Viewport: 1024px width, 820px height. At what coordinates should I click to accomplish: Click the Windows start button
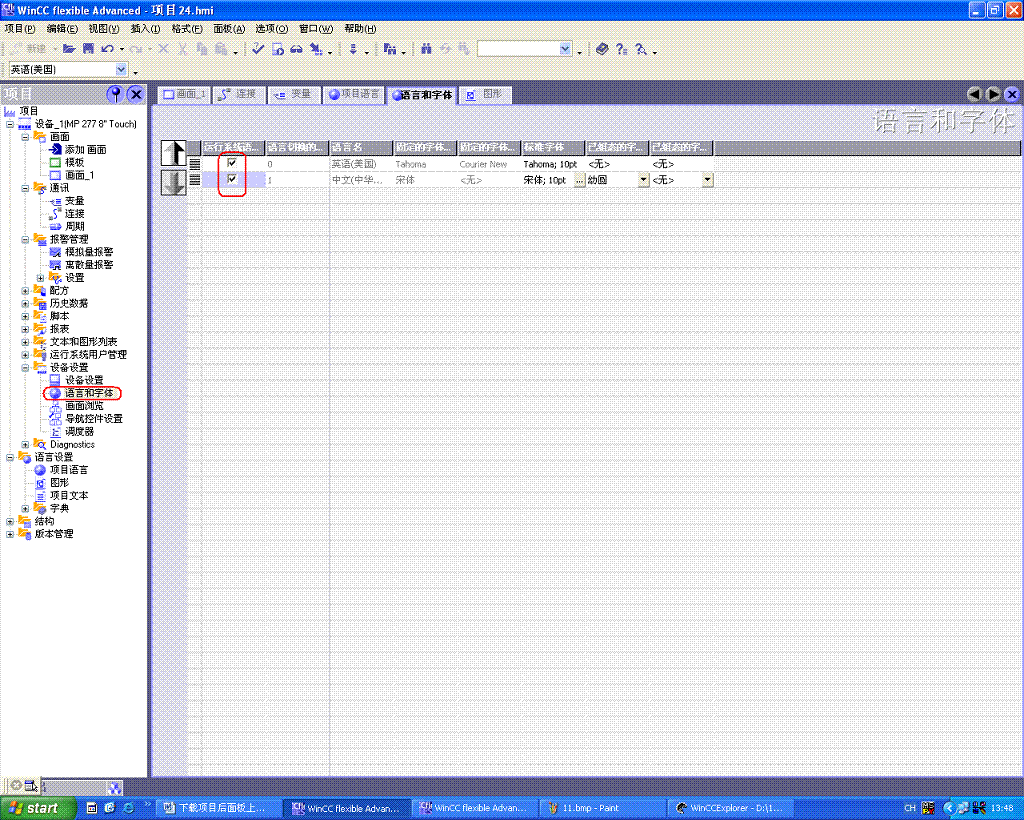click(x=37, y=808)
